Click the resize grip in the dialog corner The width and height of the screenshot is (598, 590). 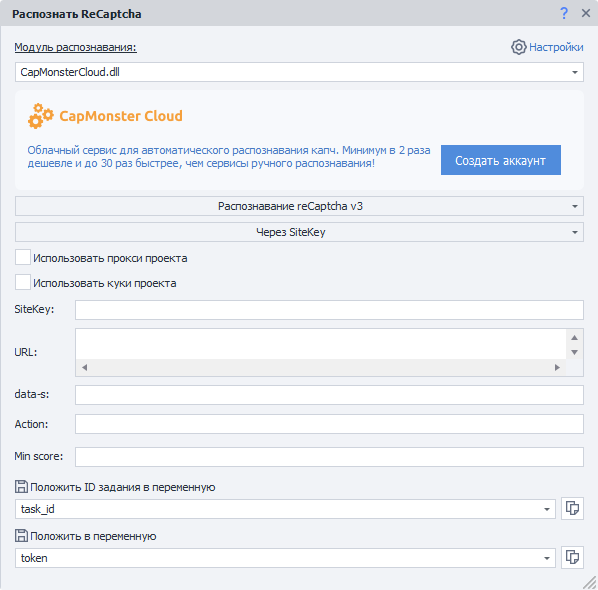590,582
